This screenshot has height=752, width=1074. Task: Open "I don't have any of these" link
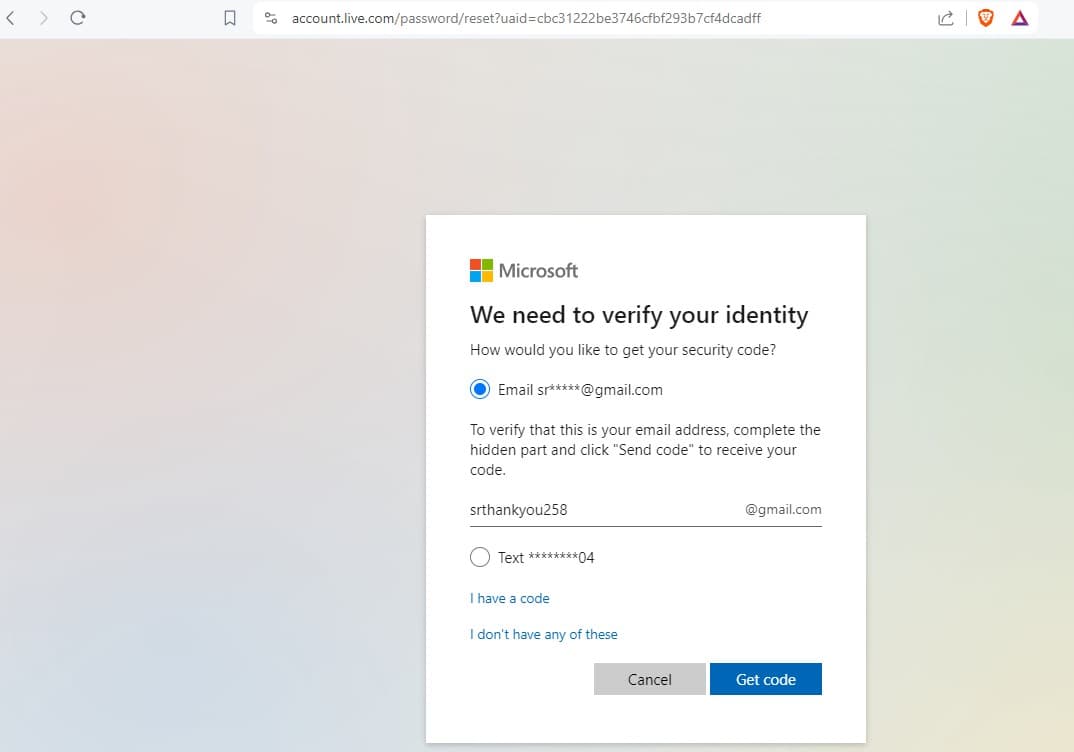click(544, 634)
